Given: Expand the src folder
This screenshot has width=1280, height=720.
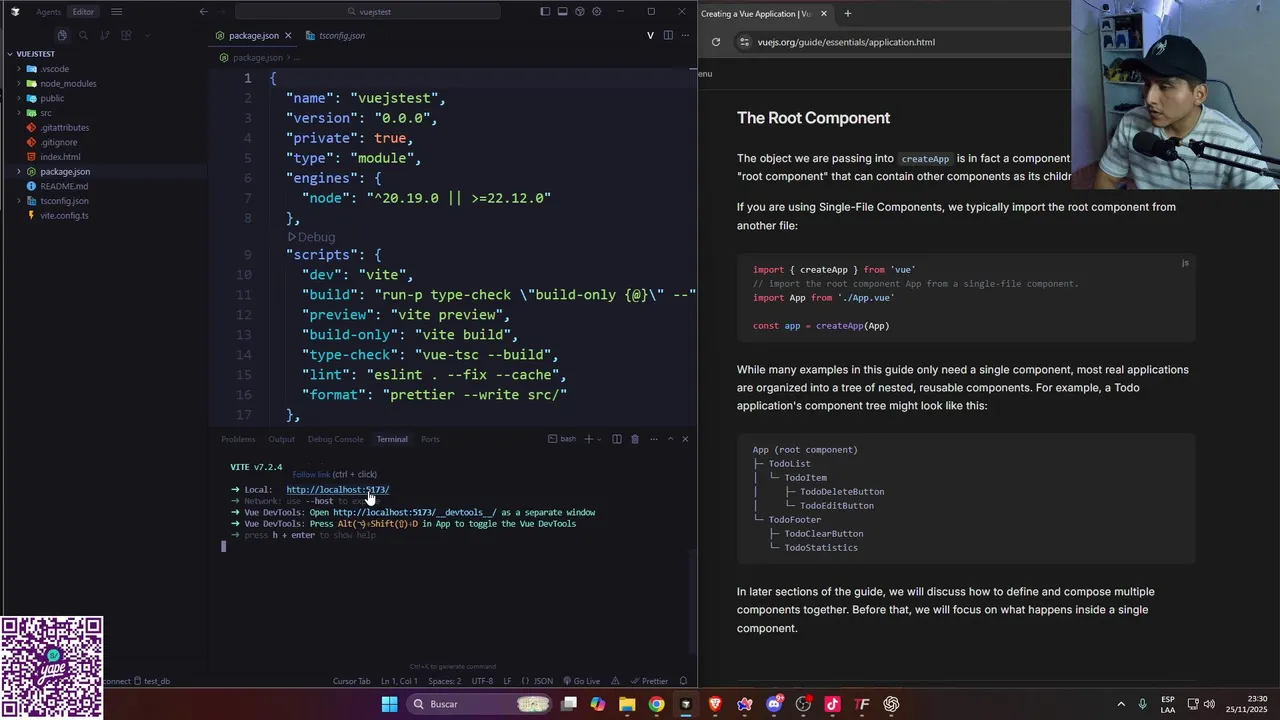Looking at the screenshot, I should tap(46, 113).
